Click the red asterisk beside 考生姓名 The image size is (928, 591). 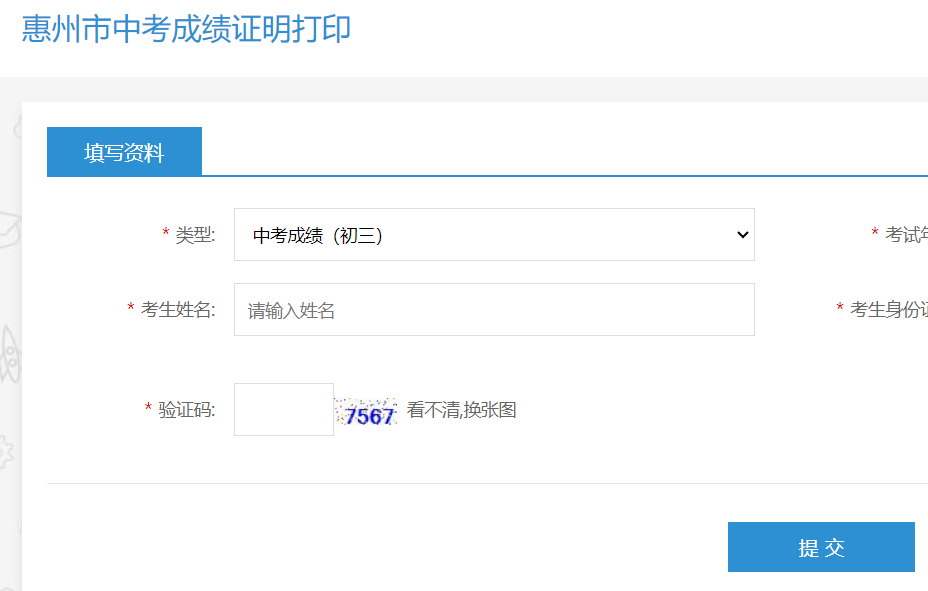tap(131, 309)
